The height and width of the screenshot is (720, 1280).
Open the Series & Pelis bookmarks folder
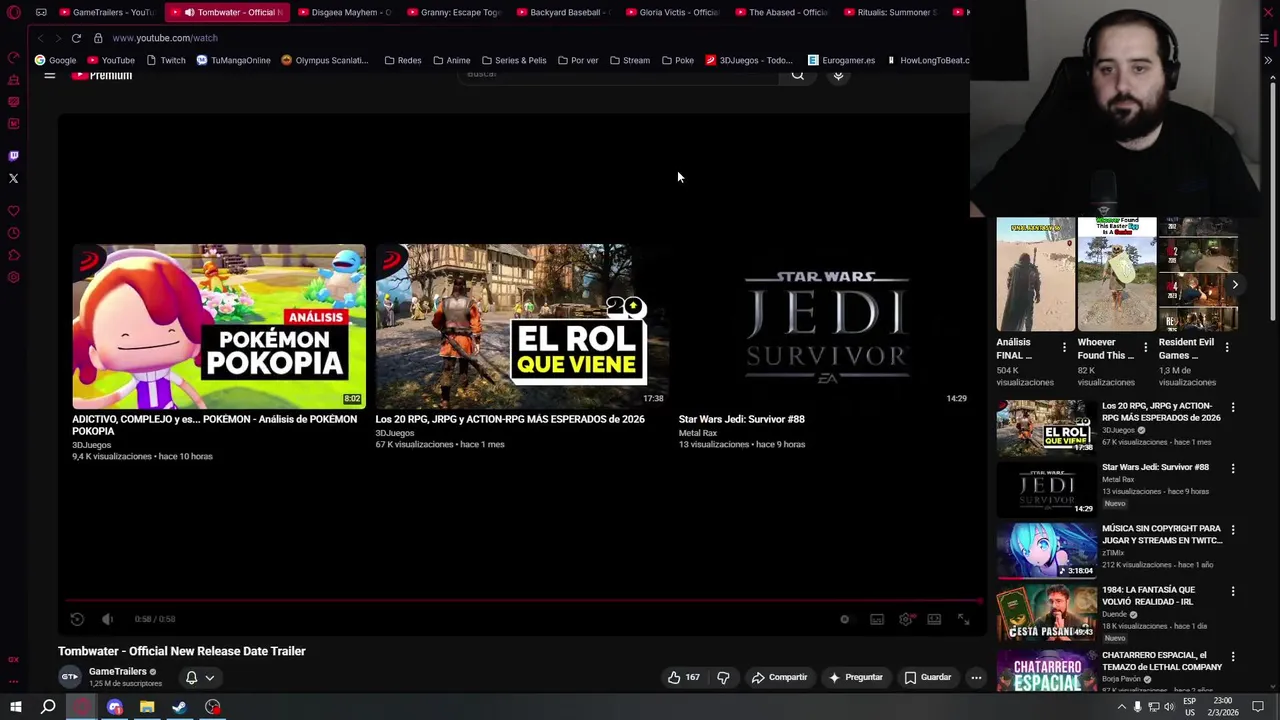click(513, 60)
